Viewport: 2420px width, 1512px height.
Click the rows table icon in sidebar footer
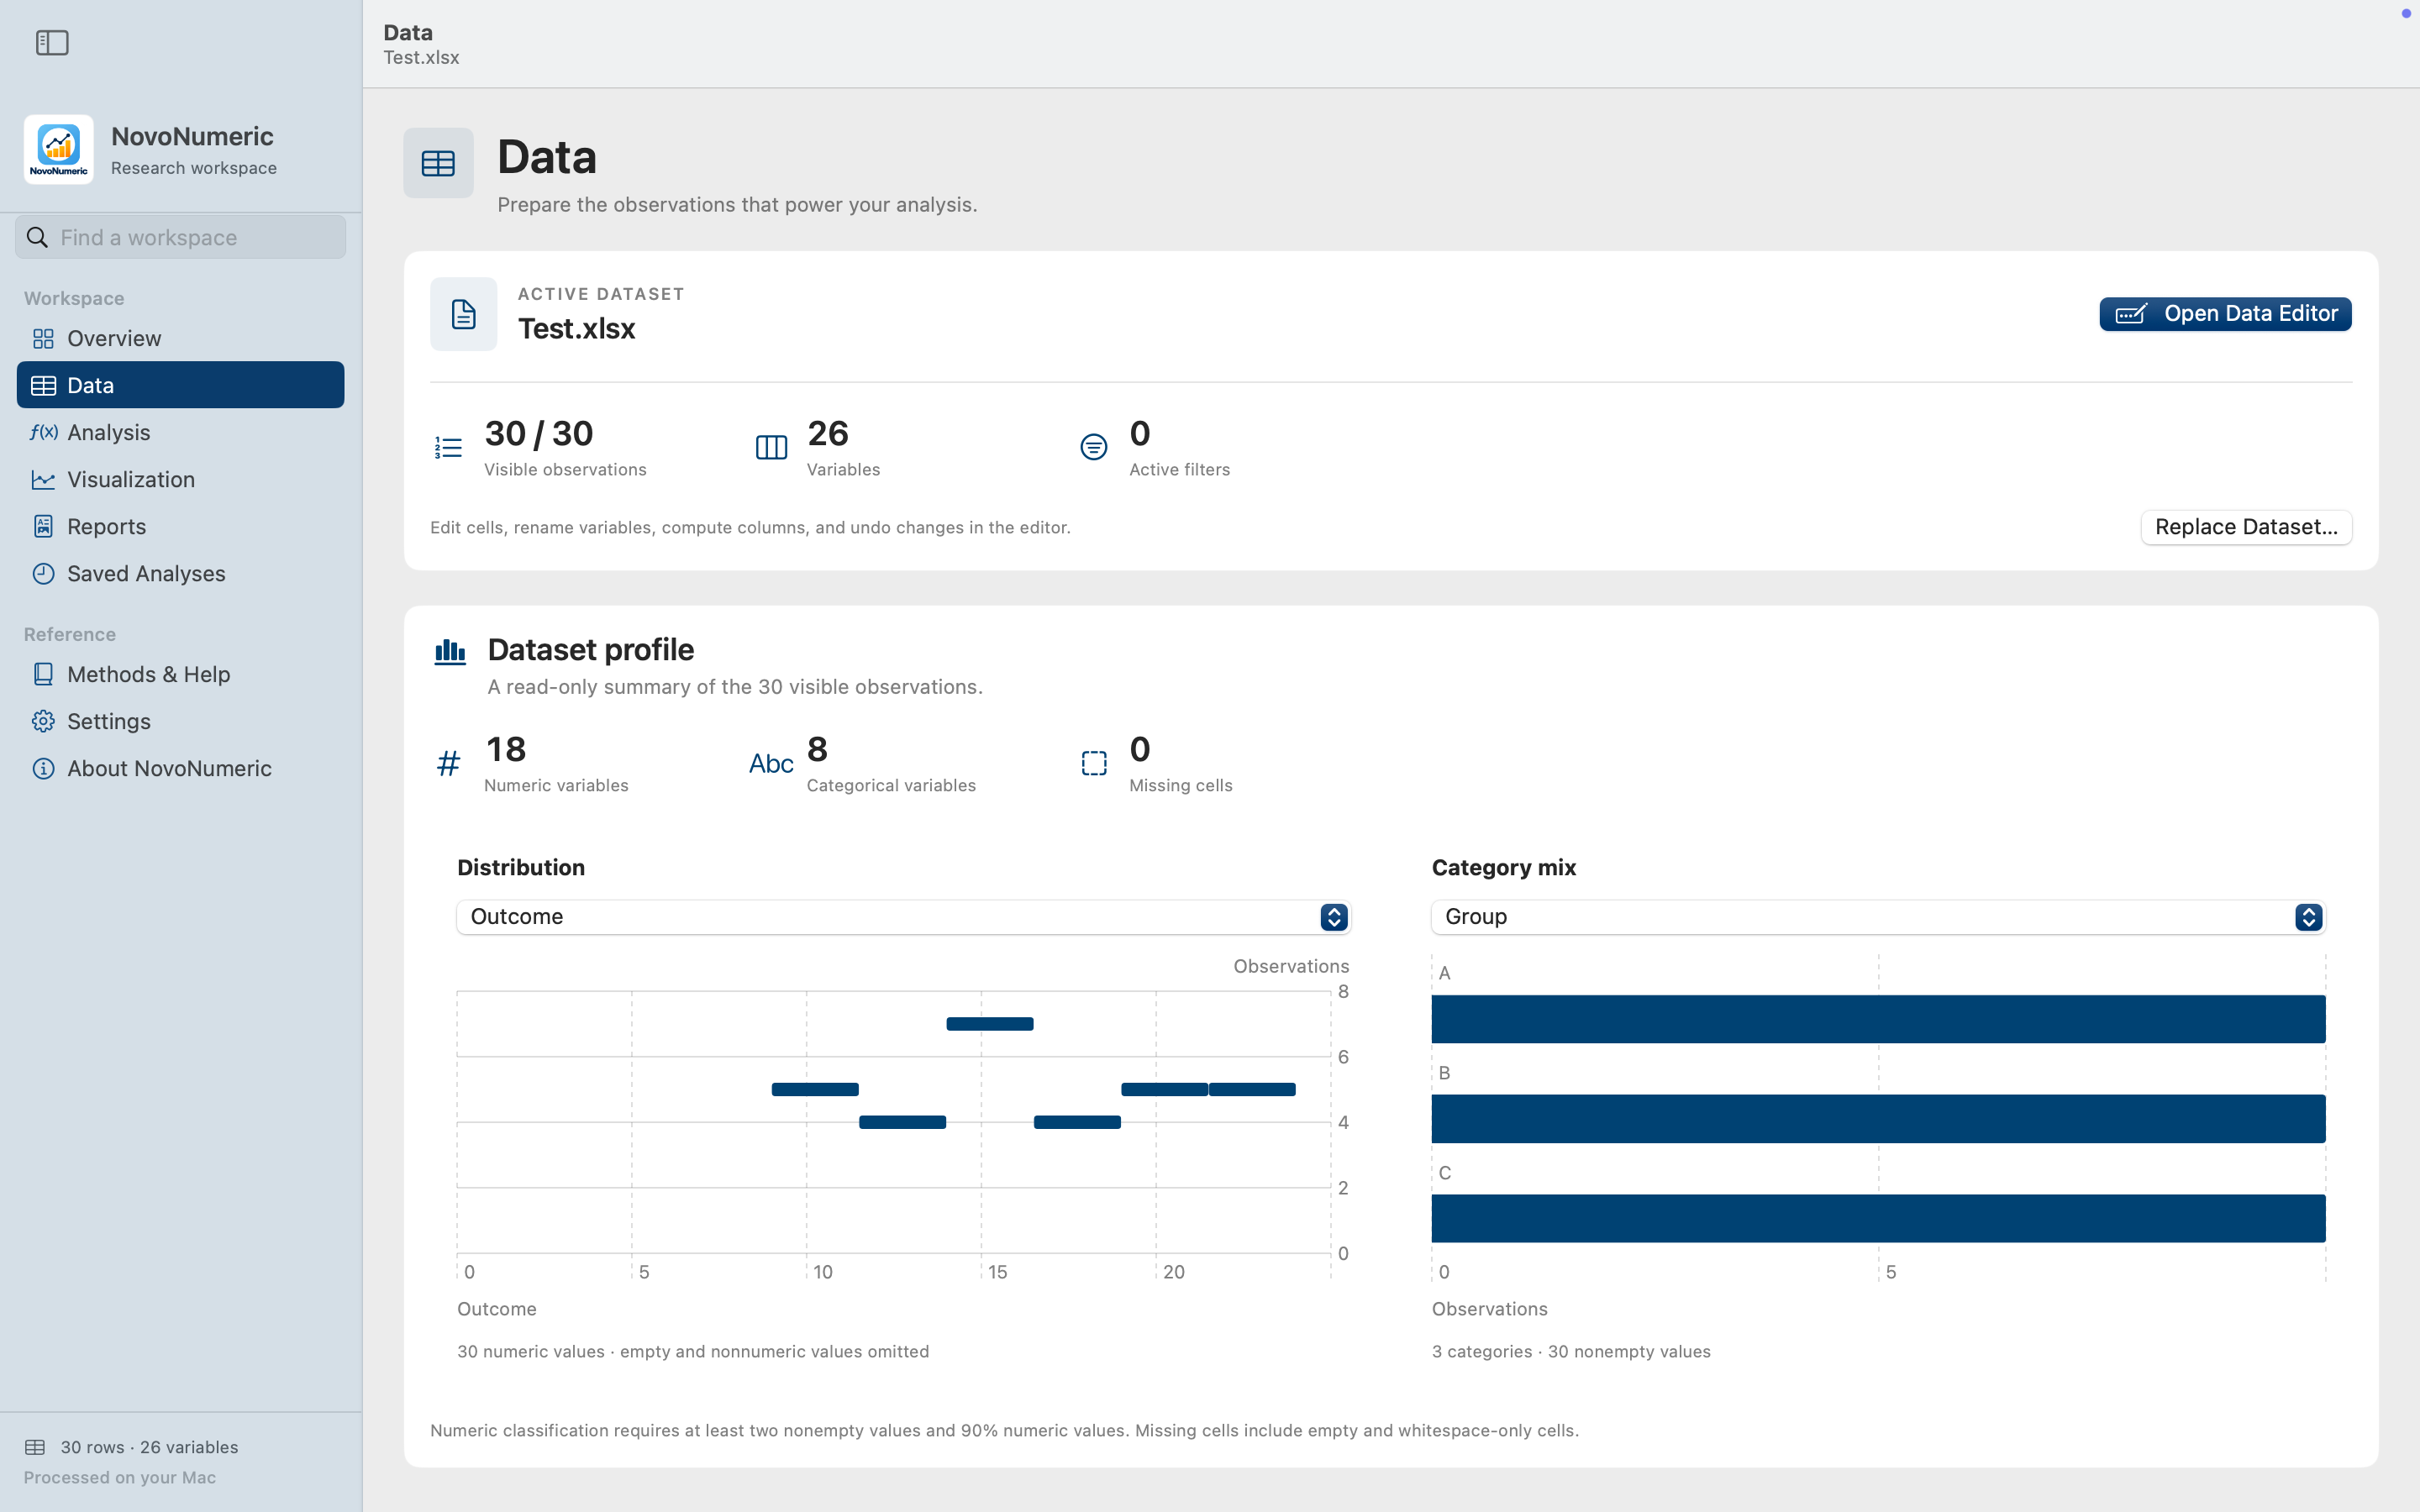coord(35,1447)
